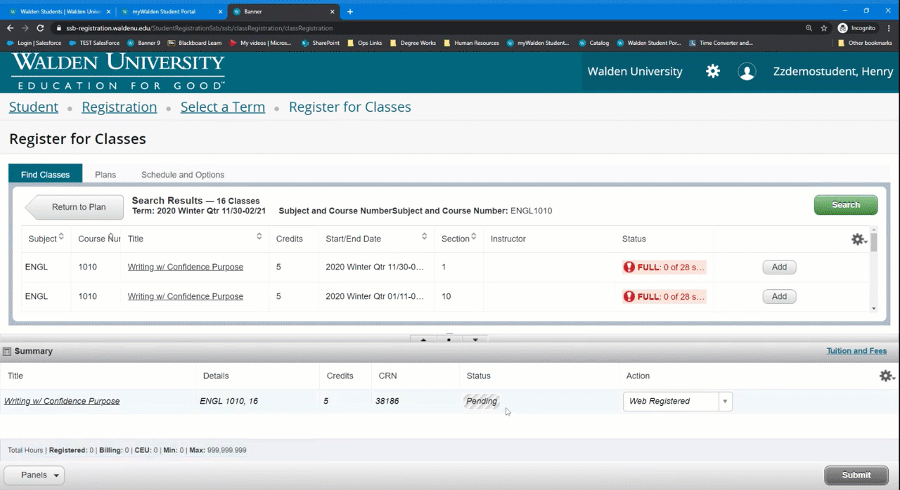
Task: Click panel divider down arrow
Action: click(475, 340)
